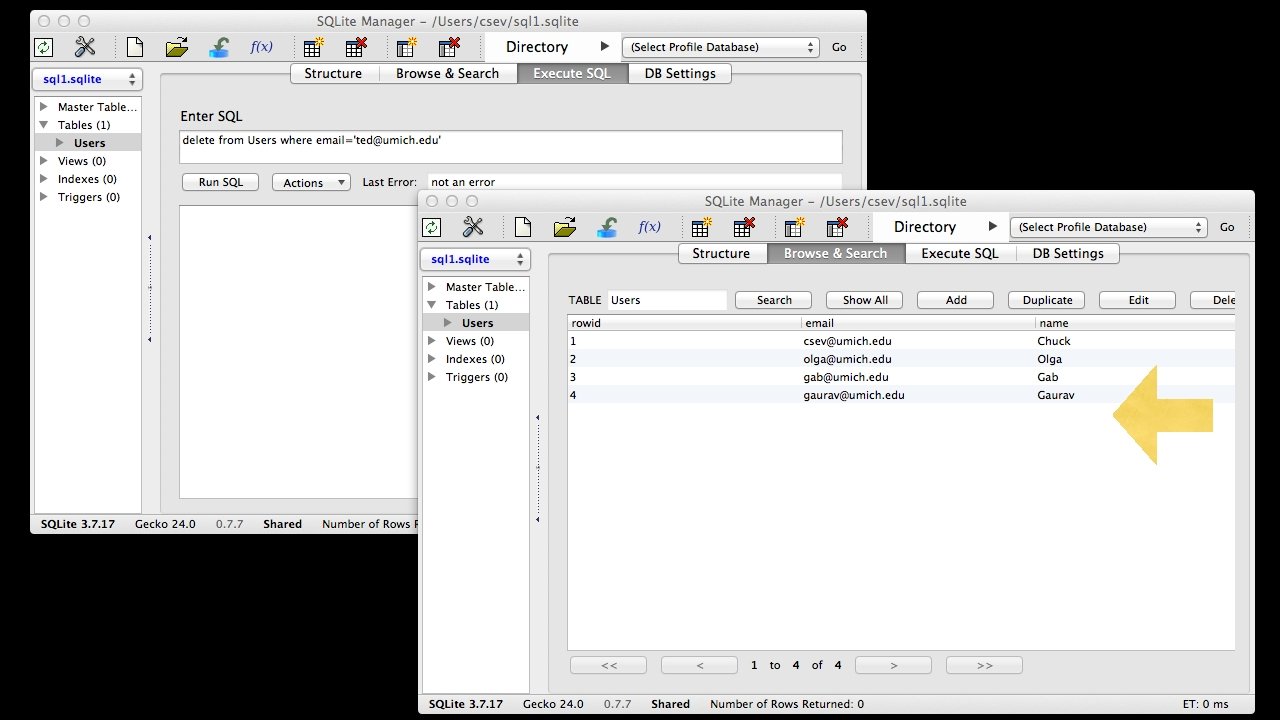Select Users table in front window tree
Screen dimensions: 1280x720
477,323
